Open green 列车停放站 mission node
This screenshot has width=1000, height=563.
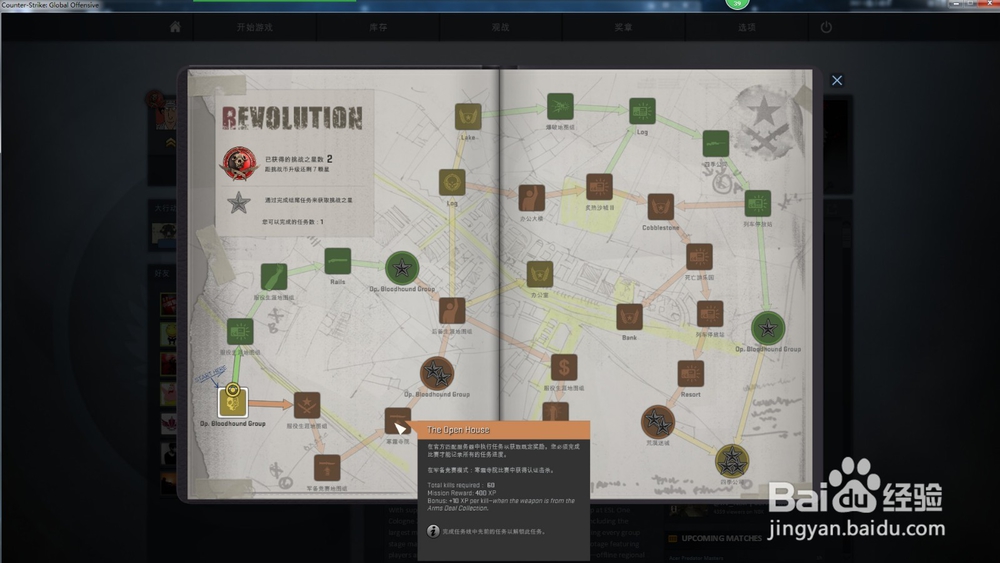point(758,203)
